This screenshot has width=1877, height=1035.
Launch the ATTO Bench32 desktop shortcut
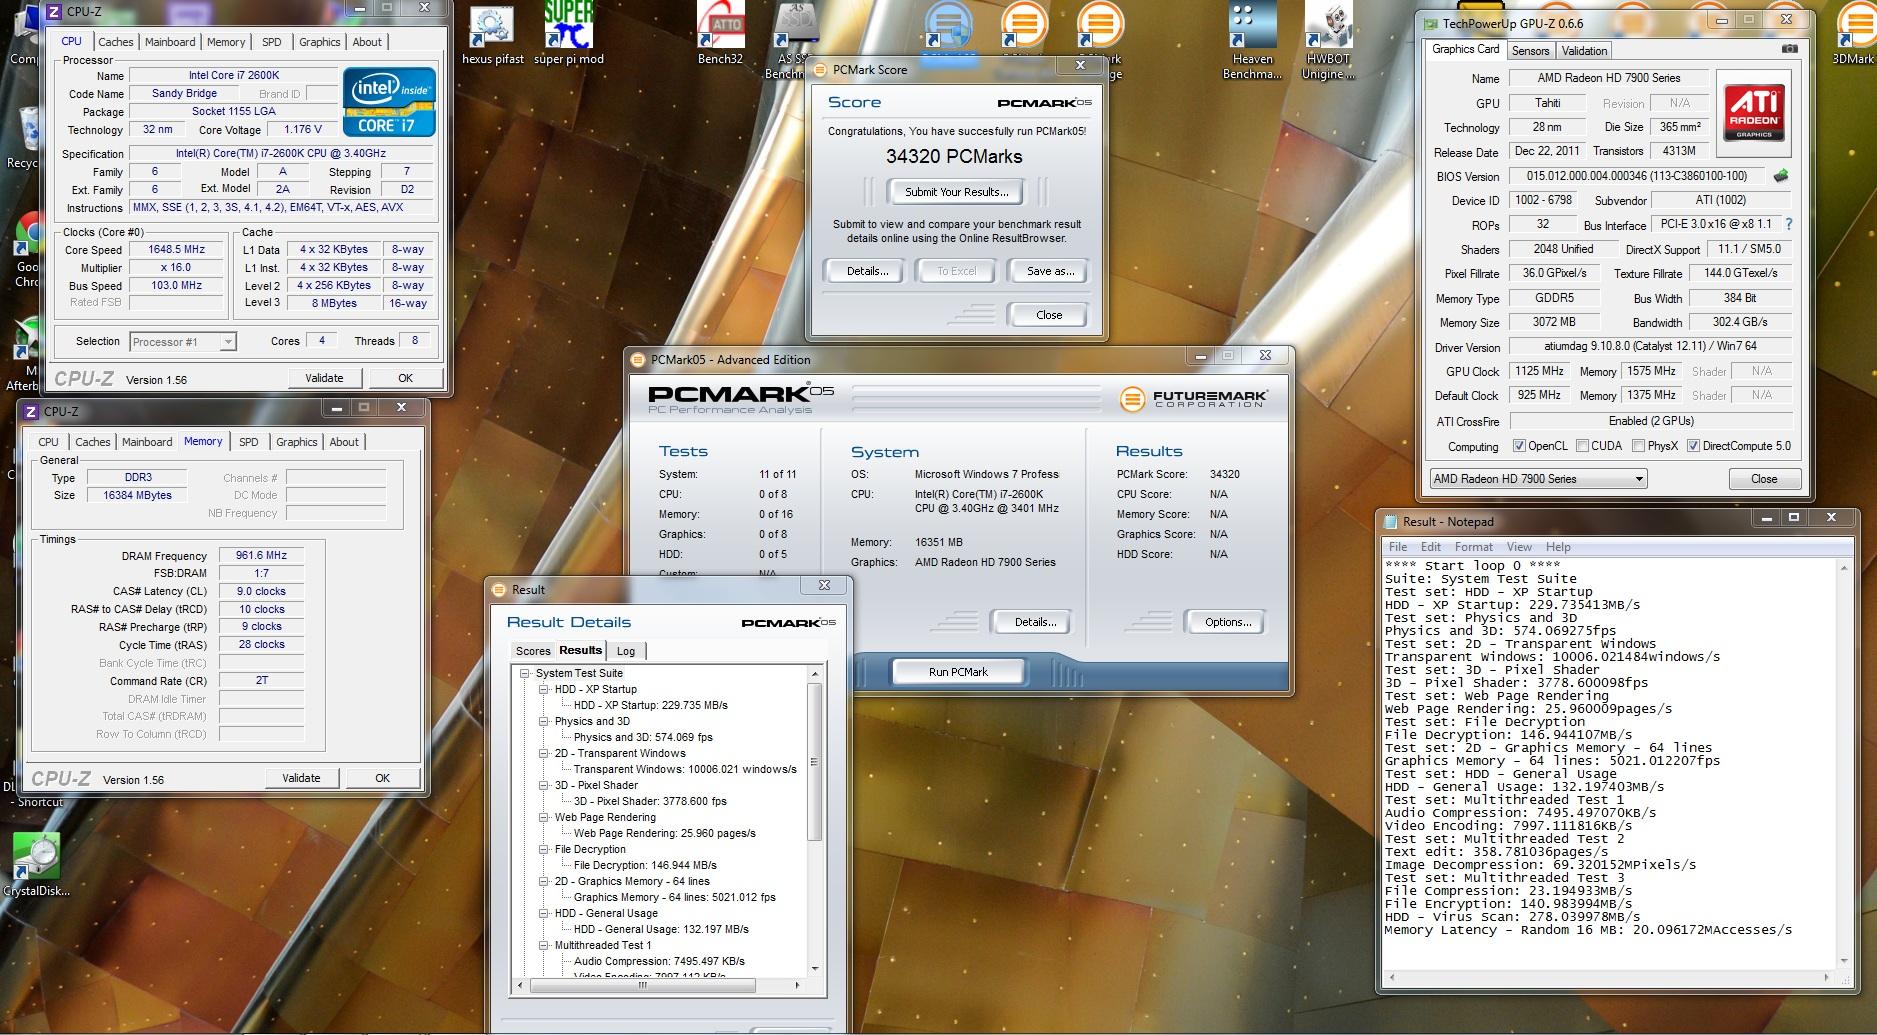tap(720, 33)
